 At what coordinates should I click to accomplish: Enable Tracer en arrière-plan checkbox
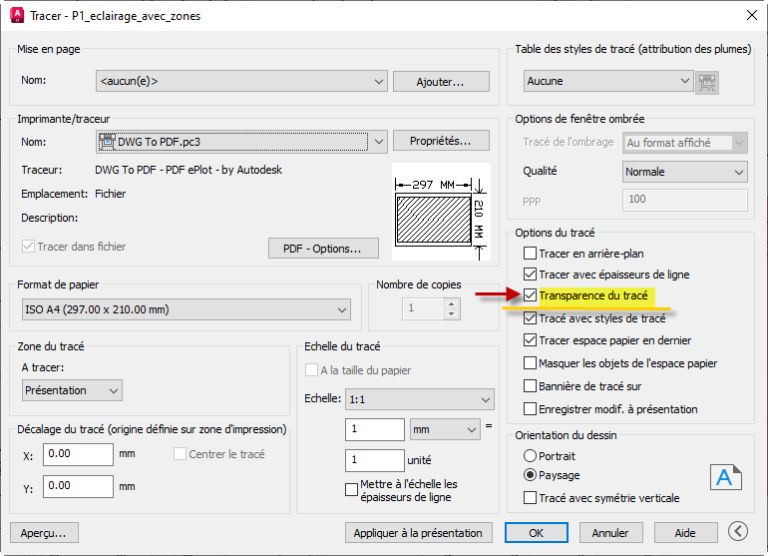(x=530, y=253)
